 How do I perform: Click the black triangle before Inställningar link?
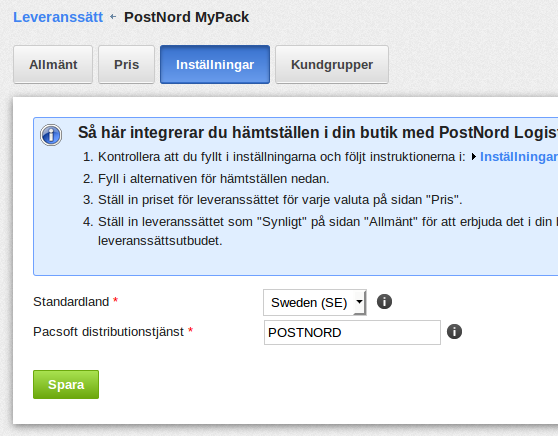pyautogui.click(x=474, y=157)
